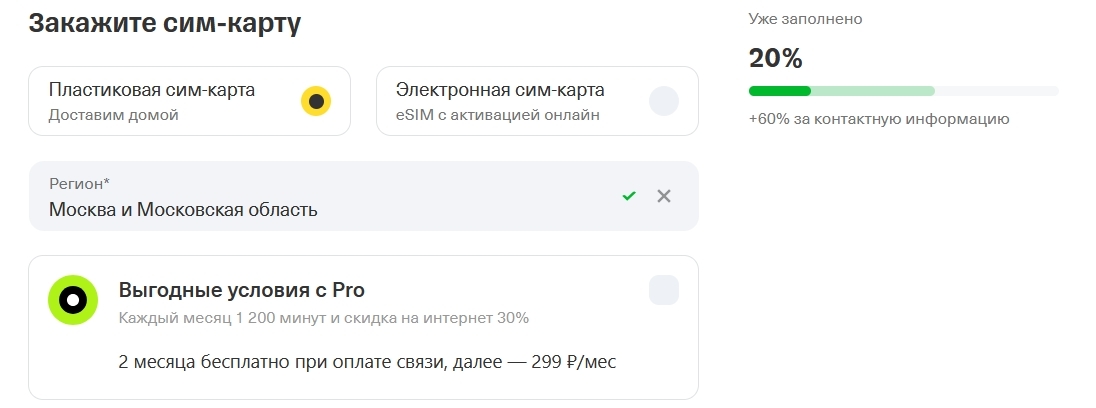This screenshot has height=408, width=1096.
Task: Click the 'Уже заполнено' label
Action: (x=805, y=19)
